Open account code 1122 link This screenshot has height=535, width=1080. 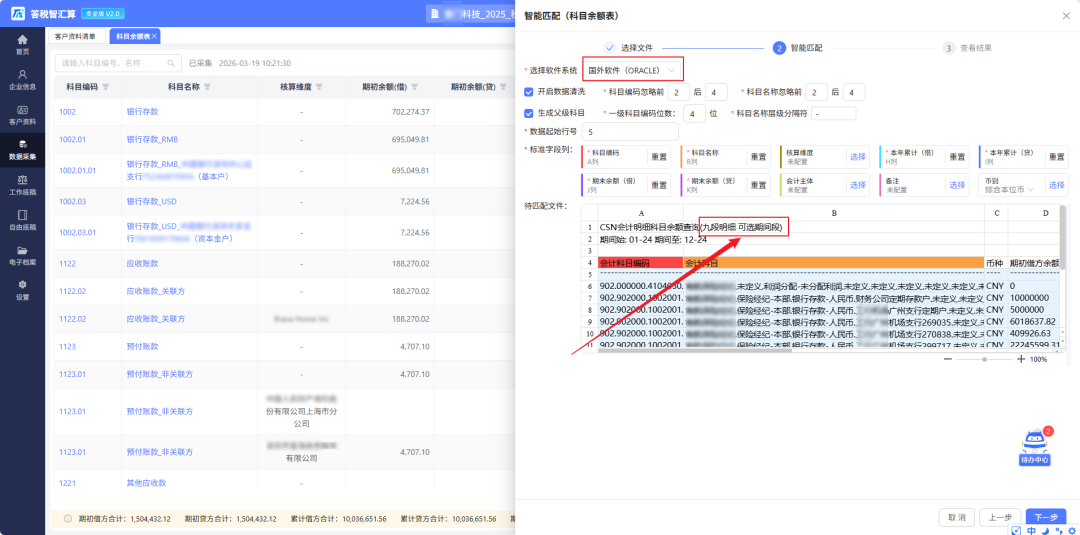pyautogui.click(x=68, y=264)
